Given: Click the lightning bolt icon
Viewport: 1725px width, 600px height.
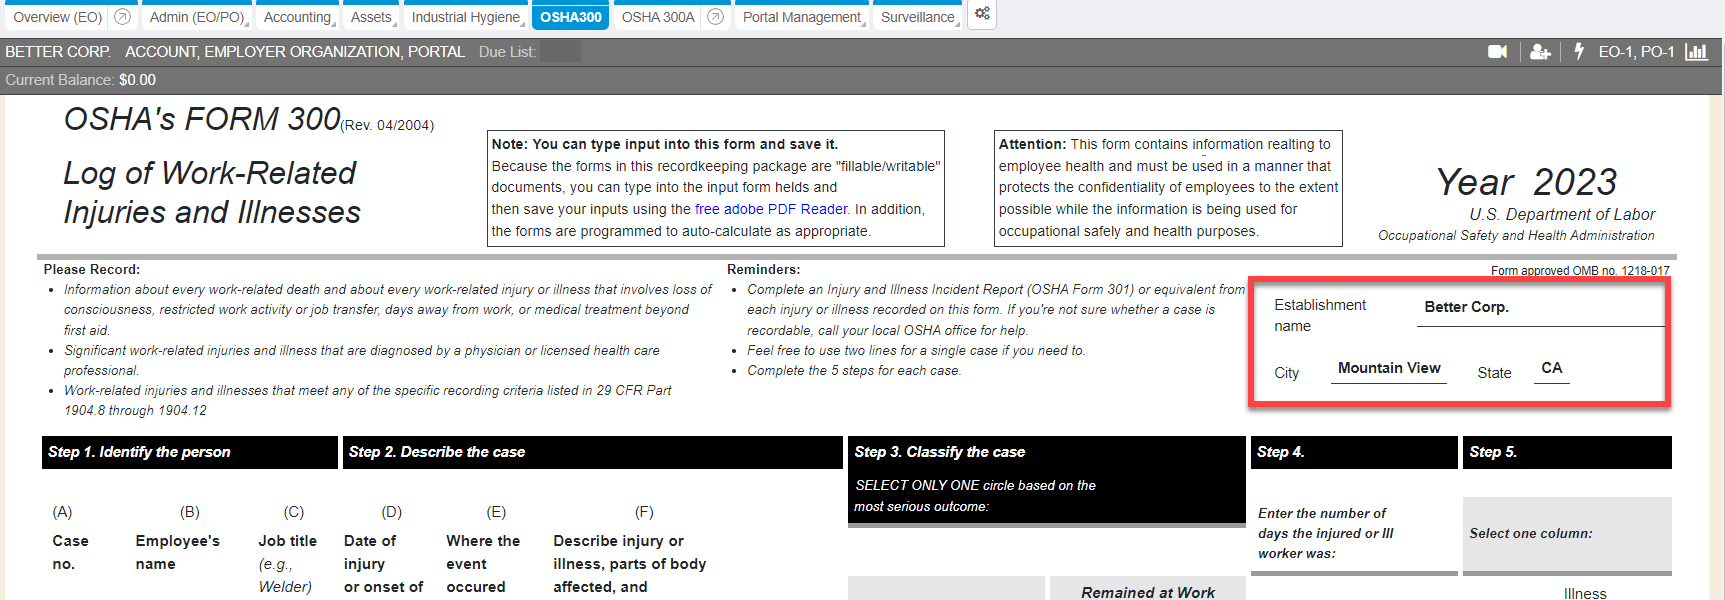Looking at the screenshot, I should (x=1579, y=51).
